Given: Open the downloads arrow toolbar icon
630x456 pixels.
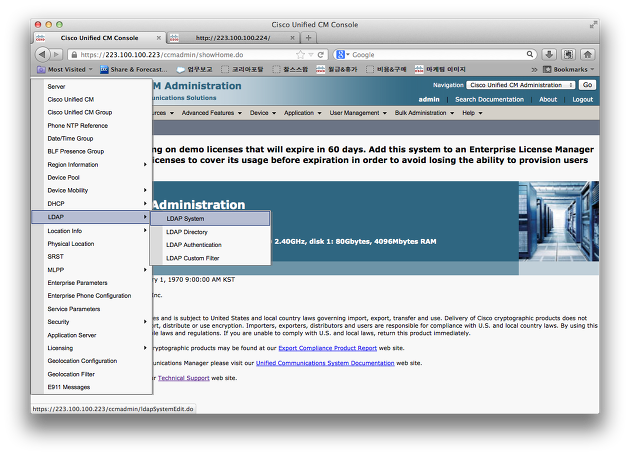Looking at the screenshot, I should tap(549, 54).
